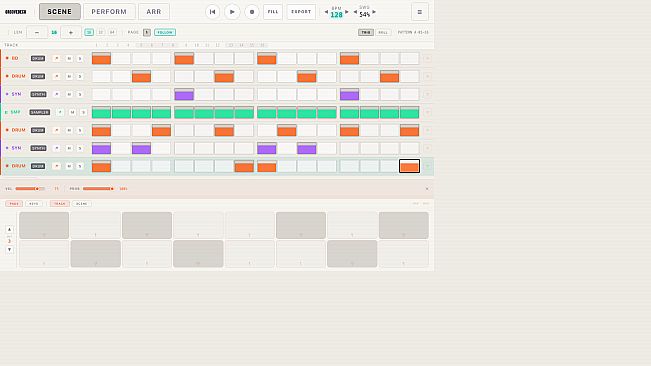Expand the SMP track row chevron
The image size is (651, 366).
click(427, 112)
